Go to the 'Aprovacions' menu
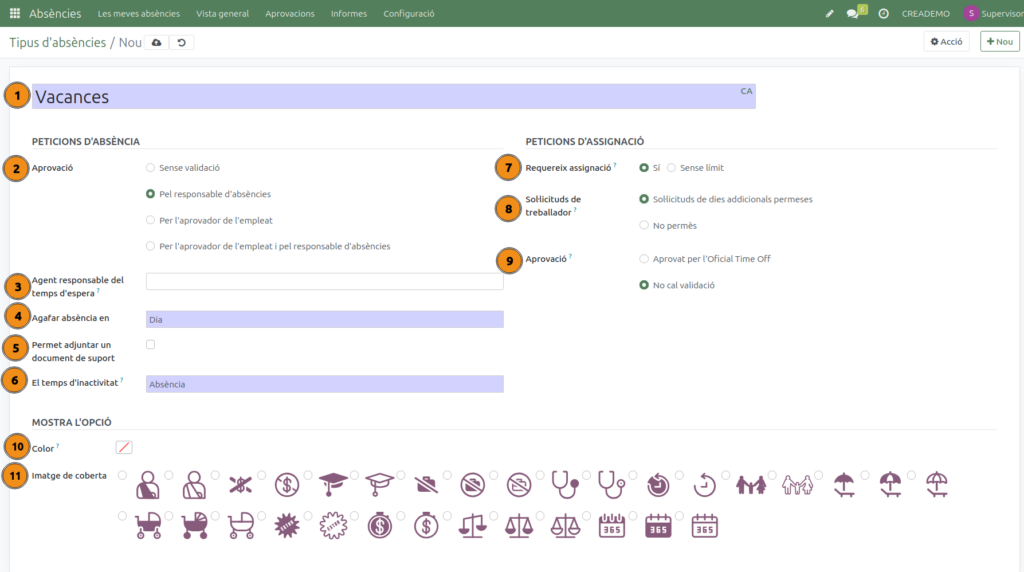 click(290, 14)
